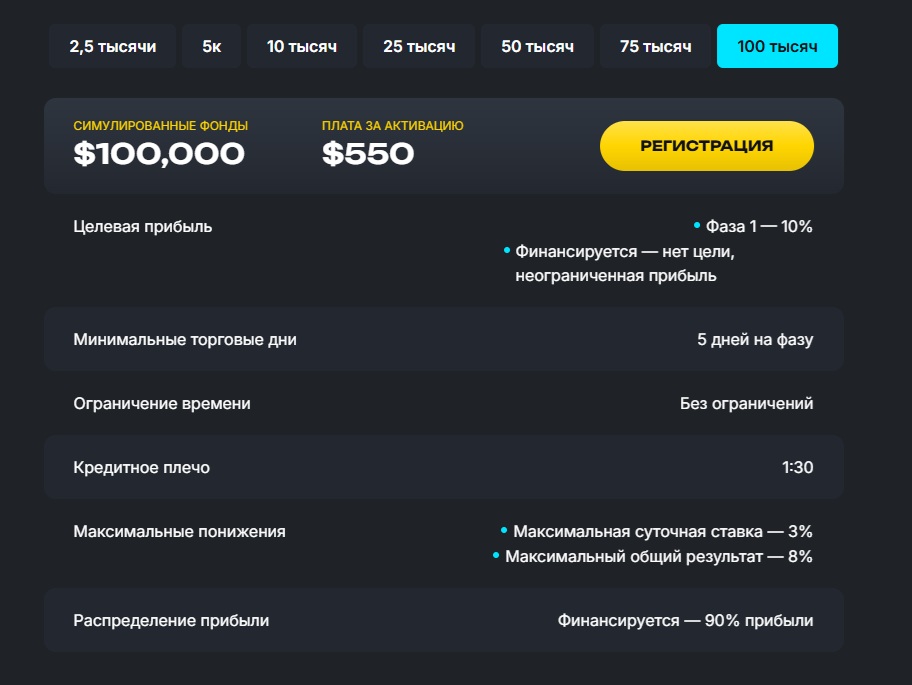The width and height of the screenshot is (912, 685).
Task: Switch to the 5к account tab
Action: 211,47
